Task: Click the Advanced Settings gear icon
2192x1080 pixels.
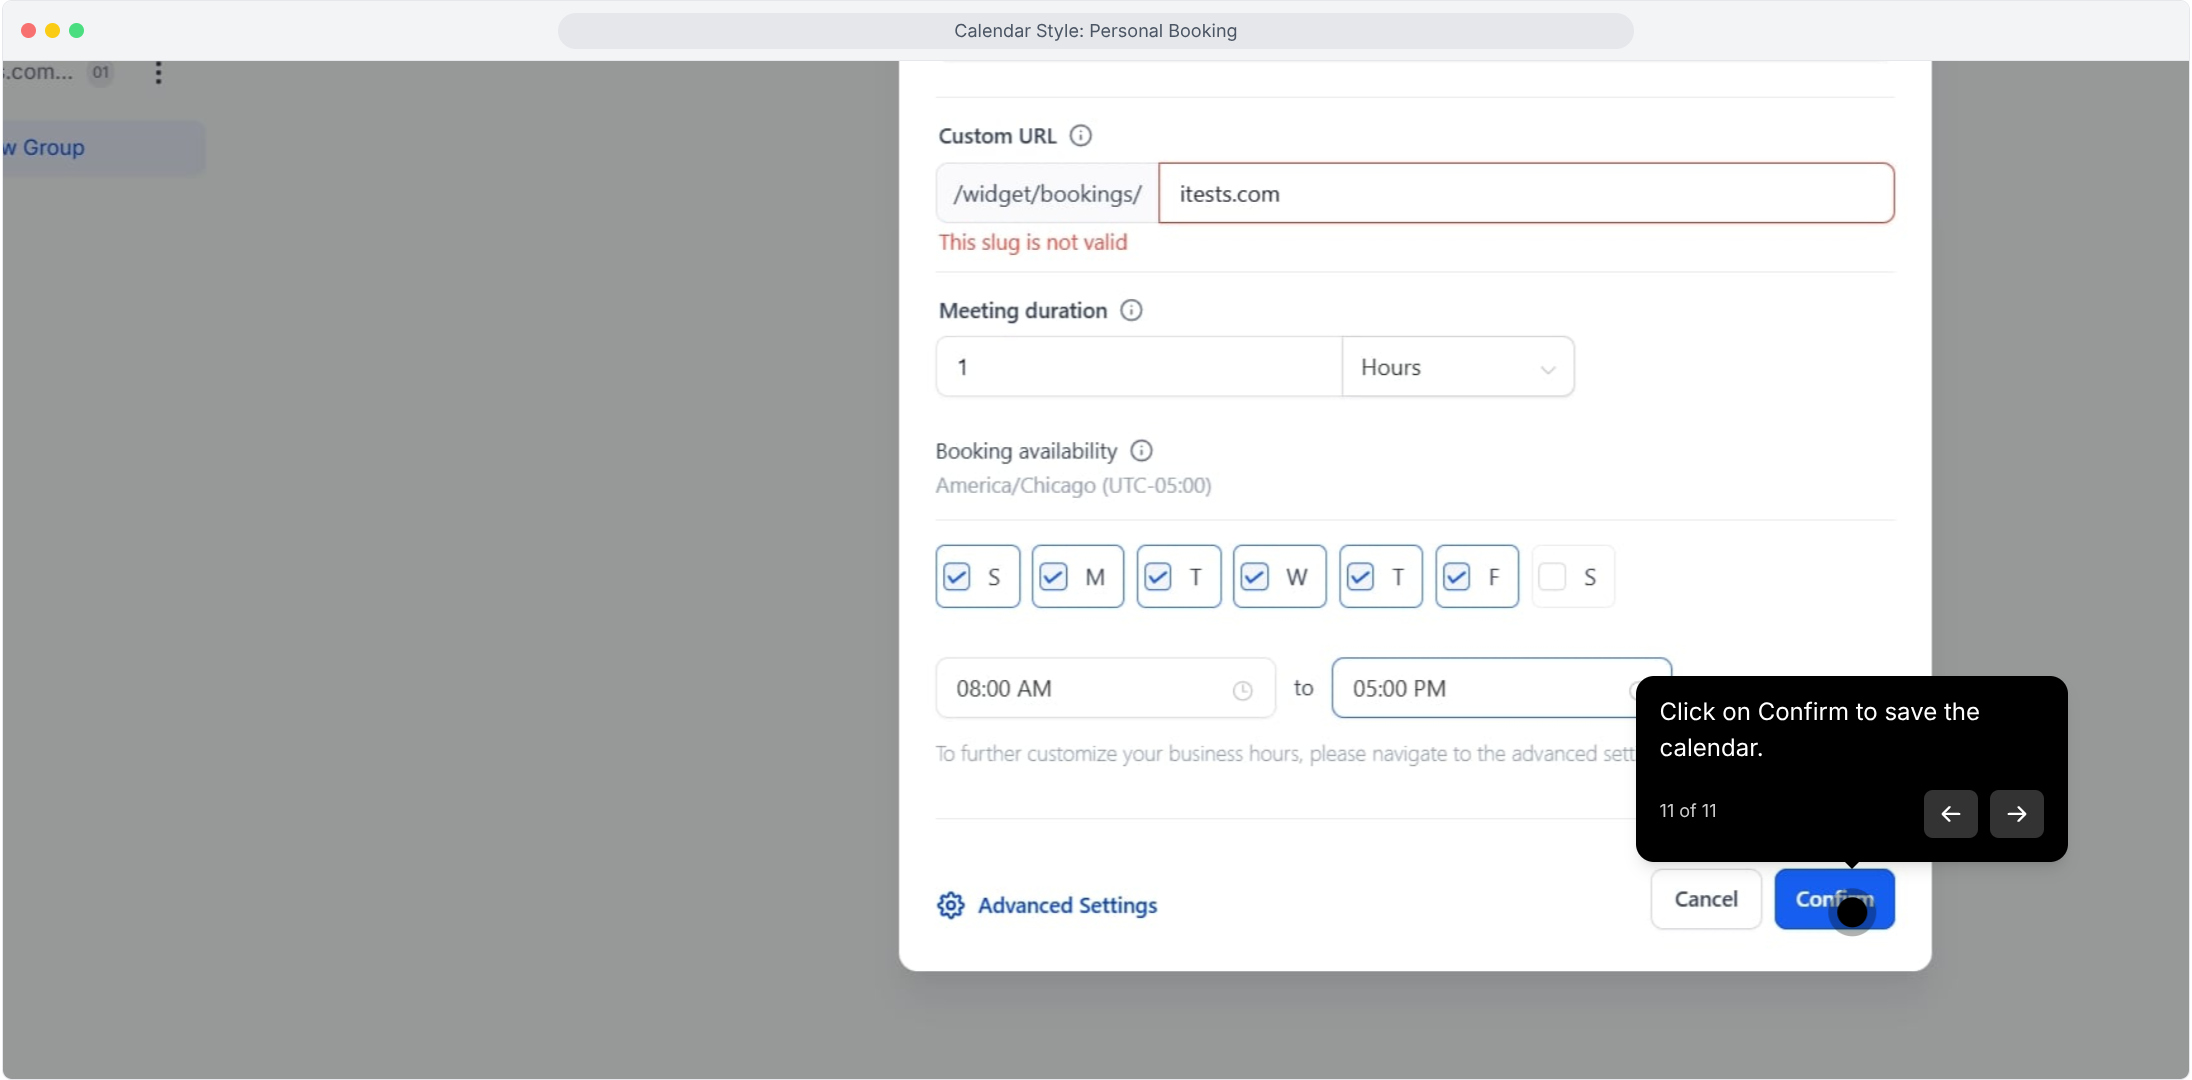Action: tap(950, 905)
